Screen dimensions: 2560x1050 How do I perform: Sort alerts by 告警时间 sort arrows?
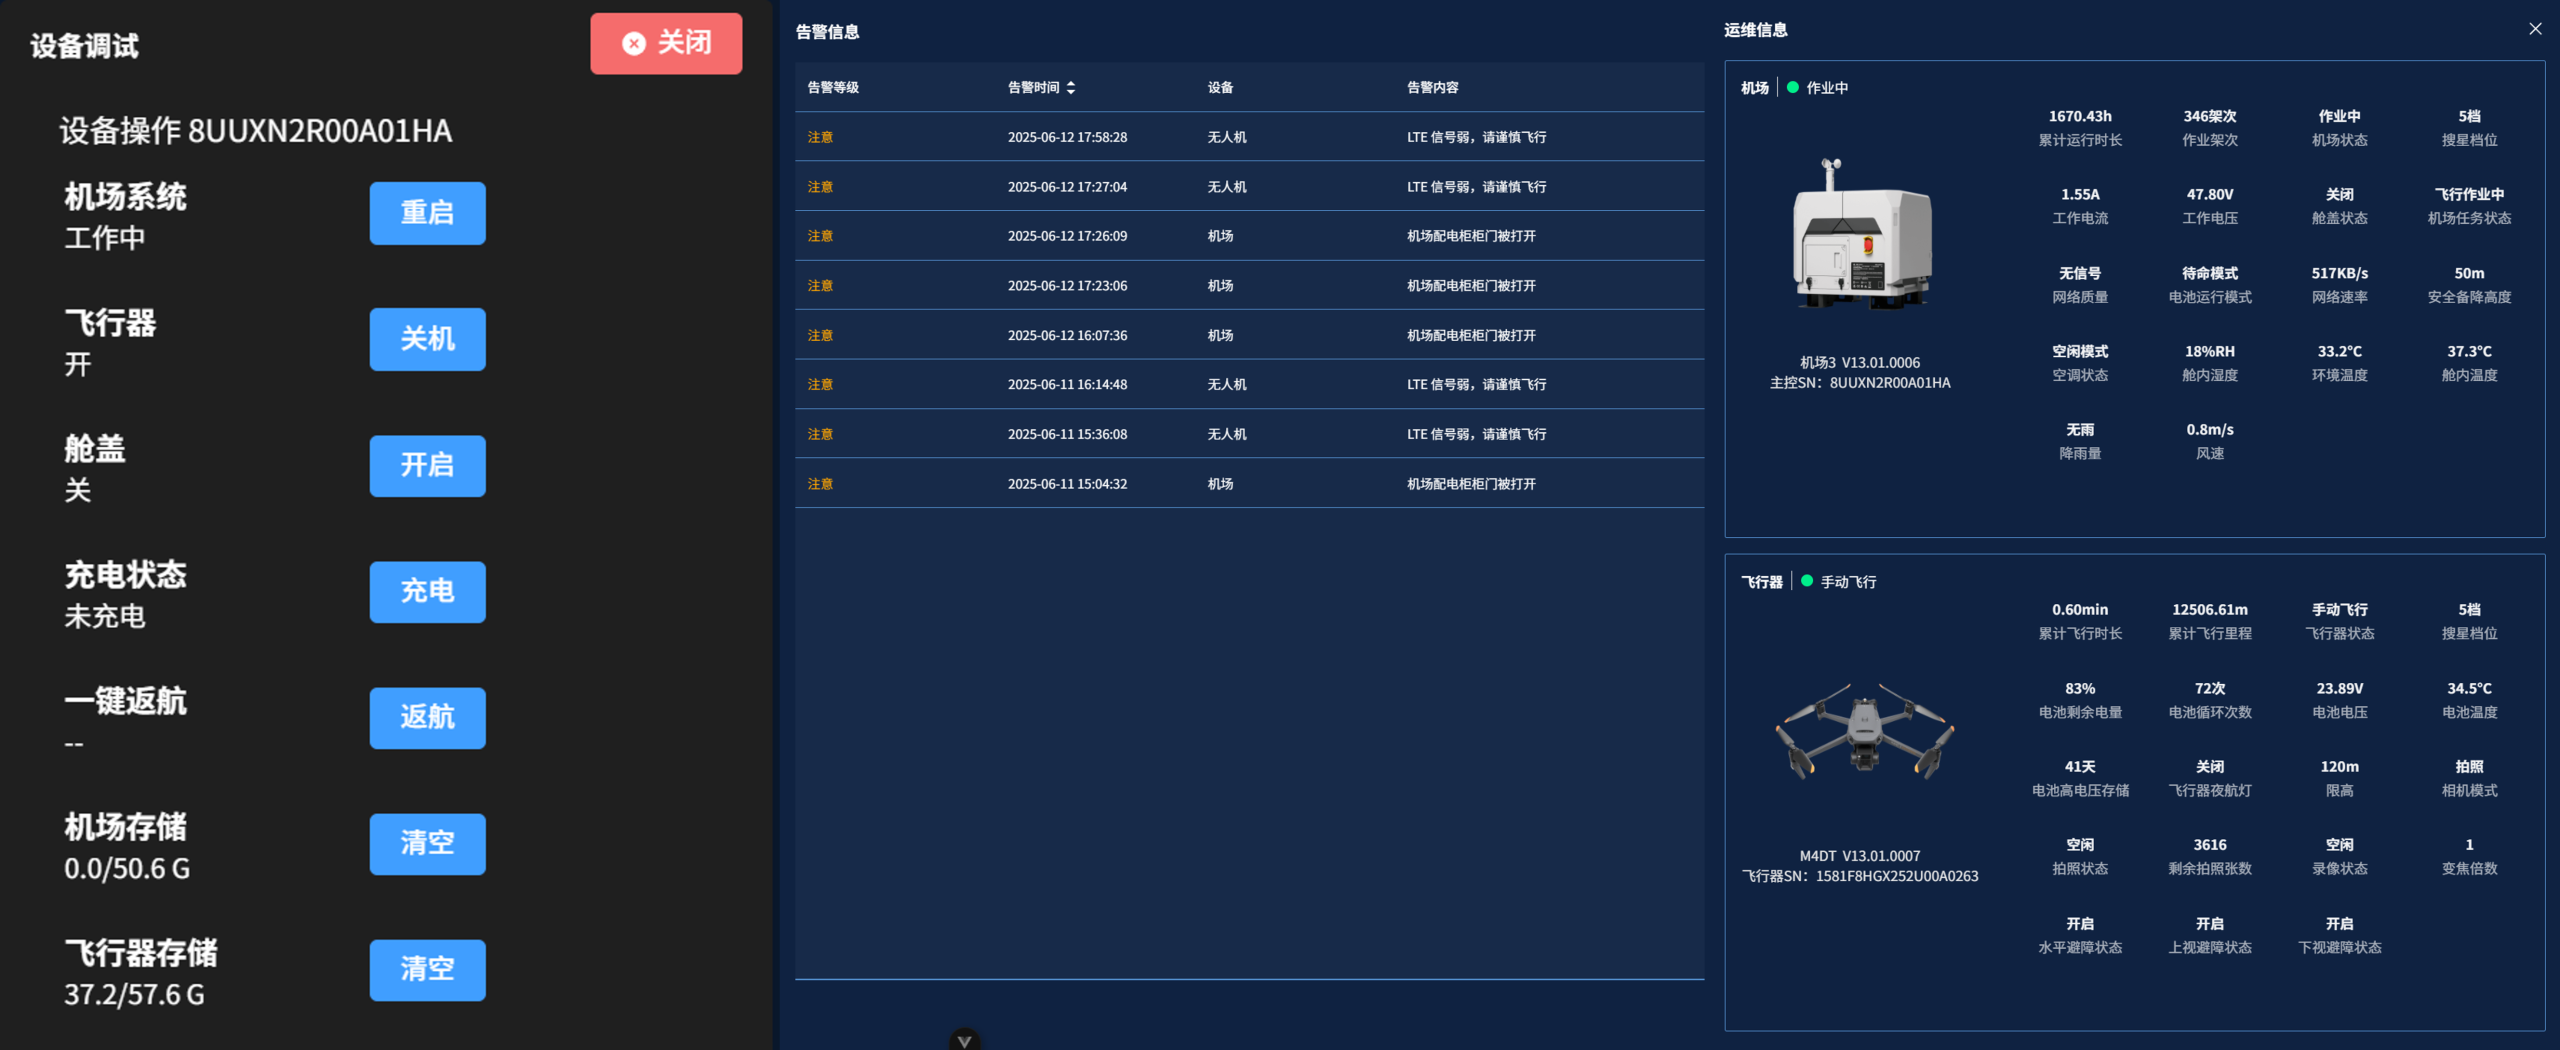1071,88
